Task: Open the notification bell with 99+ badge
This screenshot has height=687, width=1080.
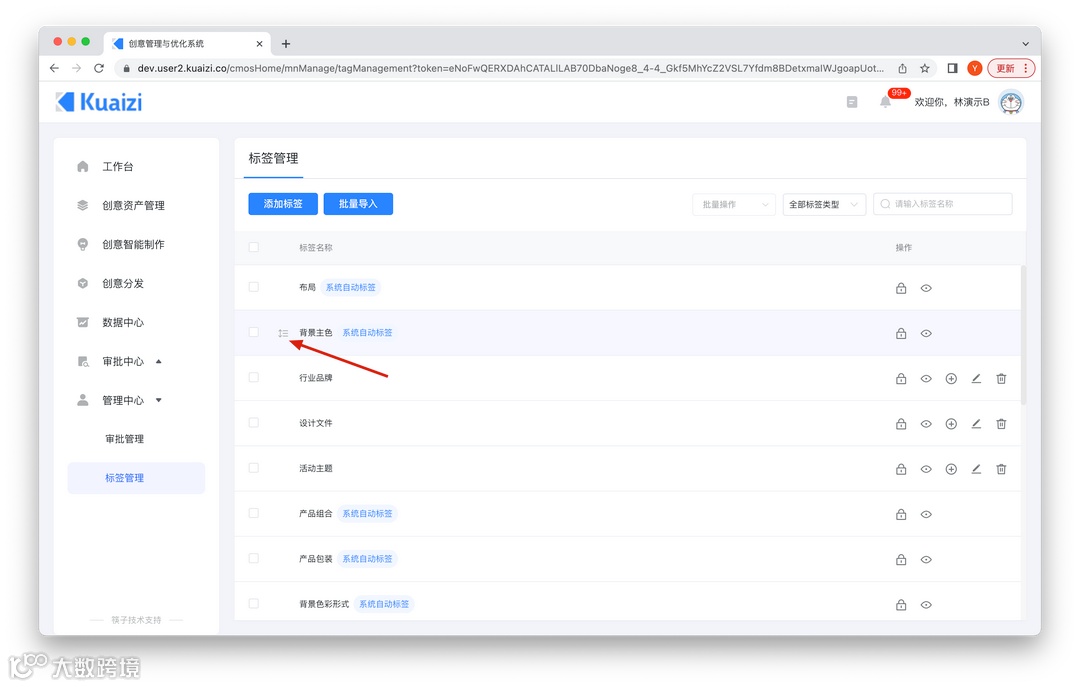Action: pyautogui.click(x=886, y=102)
